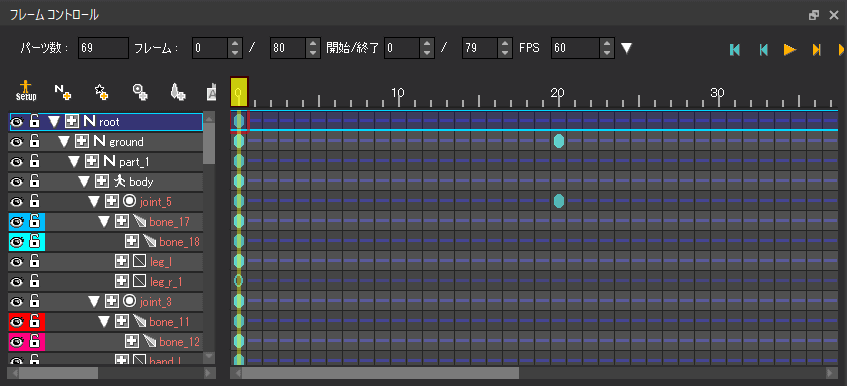Click the timeline horizontal scrollbar thumb
Image resolution: width=847 pixels, height=386 pixels.
click(x=380, y=373)
